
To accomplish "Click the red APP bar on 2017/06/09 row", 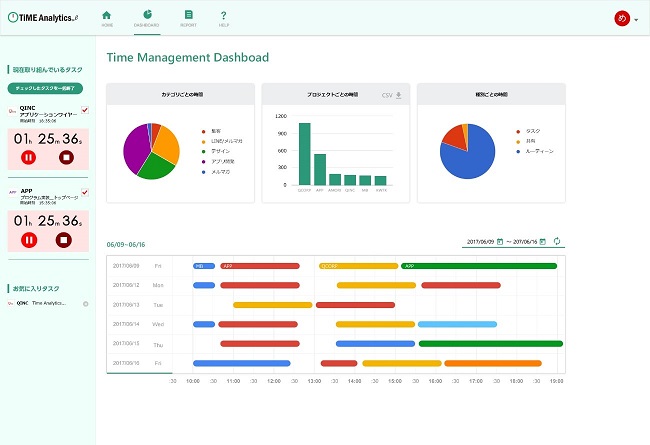I will coord(260,266).
